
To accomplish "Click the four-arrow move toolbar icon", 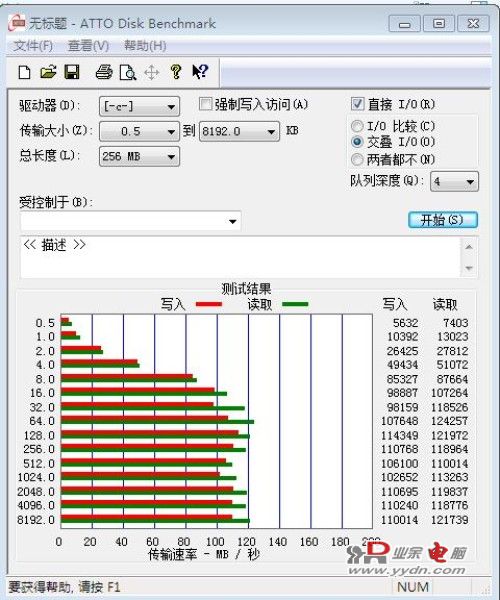I will [151, 72].
